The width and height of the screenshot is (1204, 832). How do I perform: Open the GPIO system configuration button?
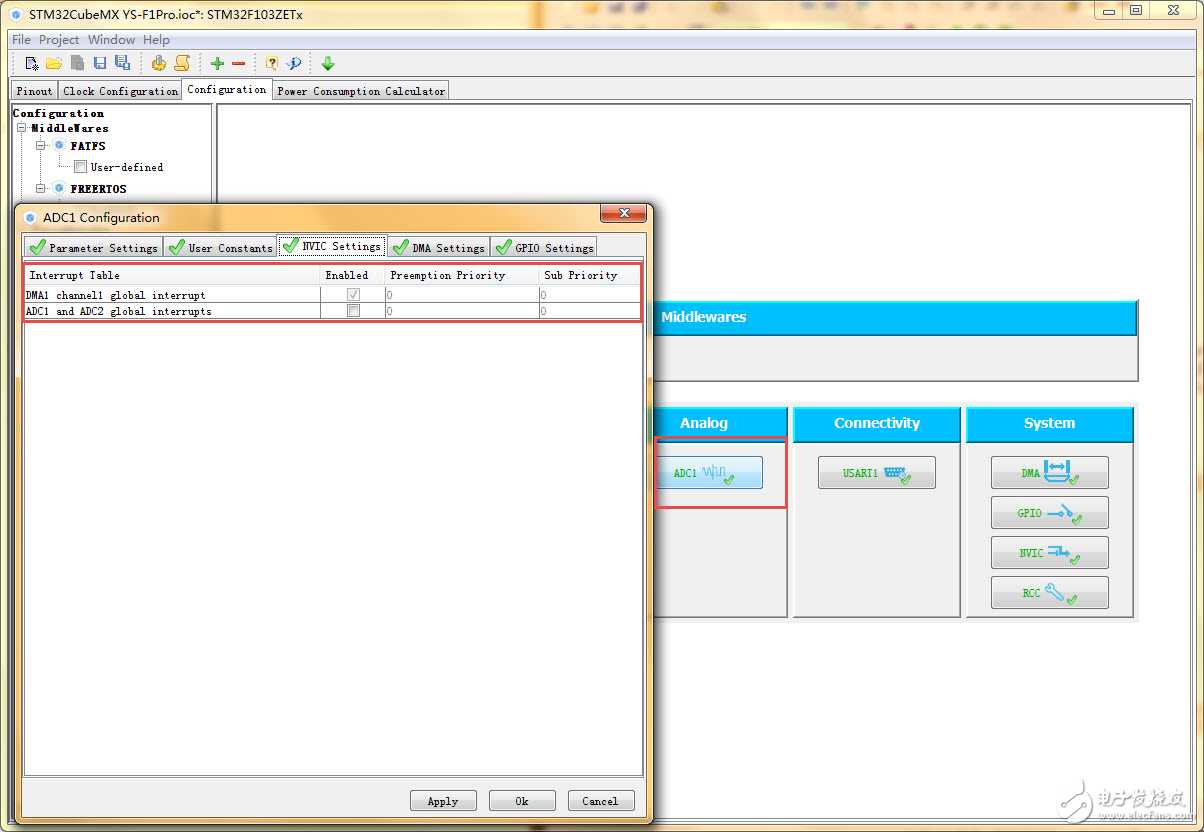pos(1050,512)
